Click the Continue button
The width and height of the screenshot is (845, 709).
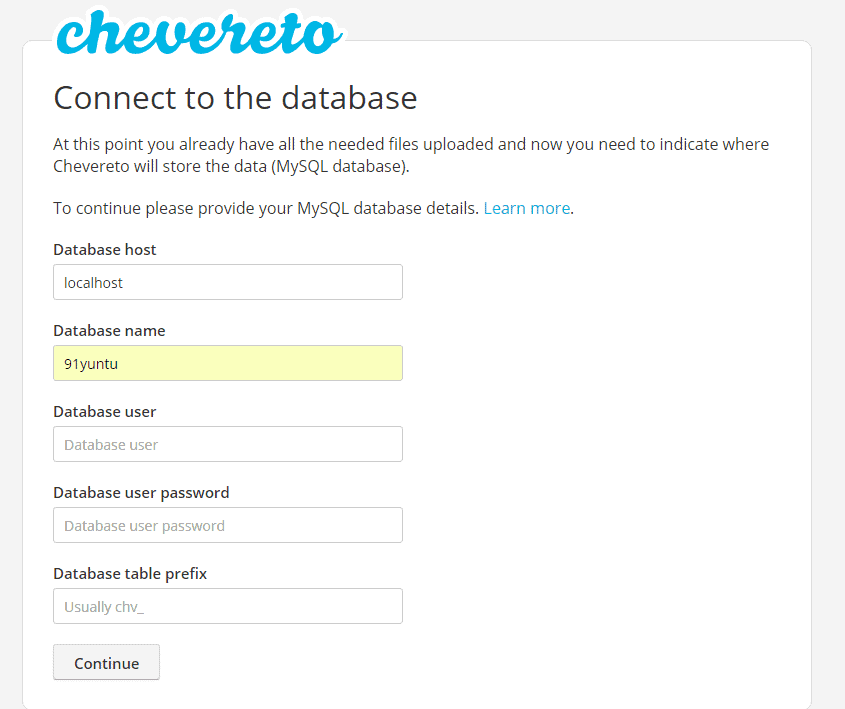[106, 662]
